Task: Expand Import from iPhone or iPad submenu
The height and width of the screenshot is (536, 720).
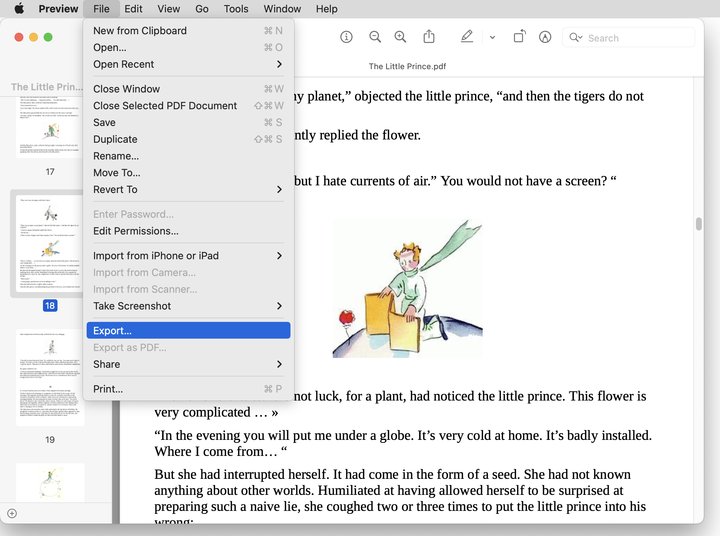Action: click(279, 255)
